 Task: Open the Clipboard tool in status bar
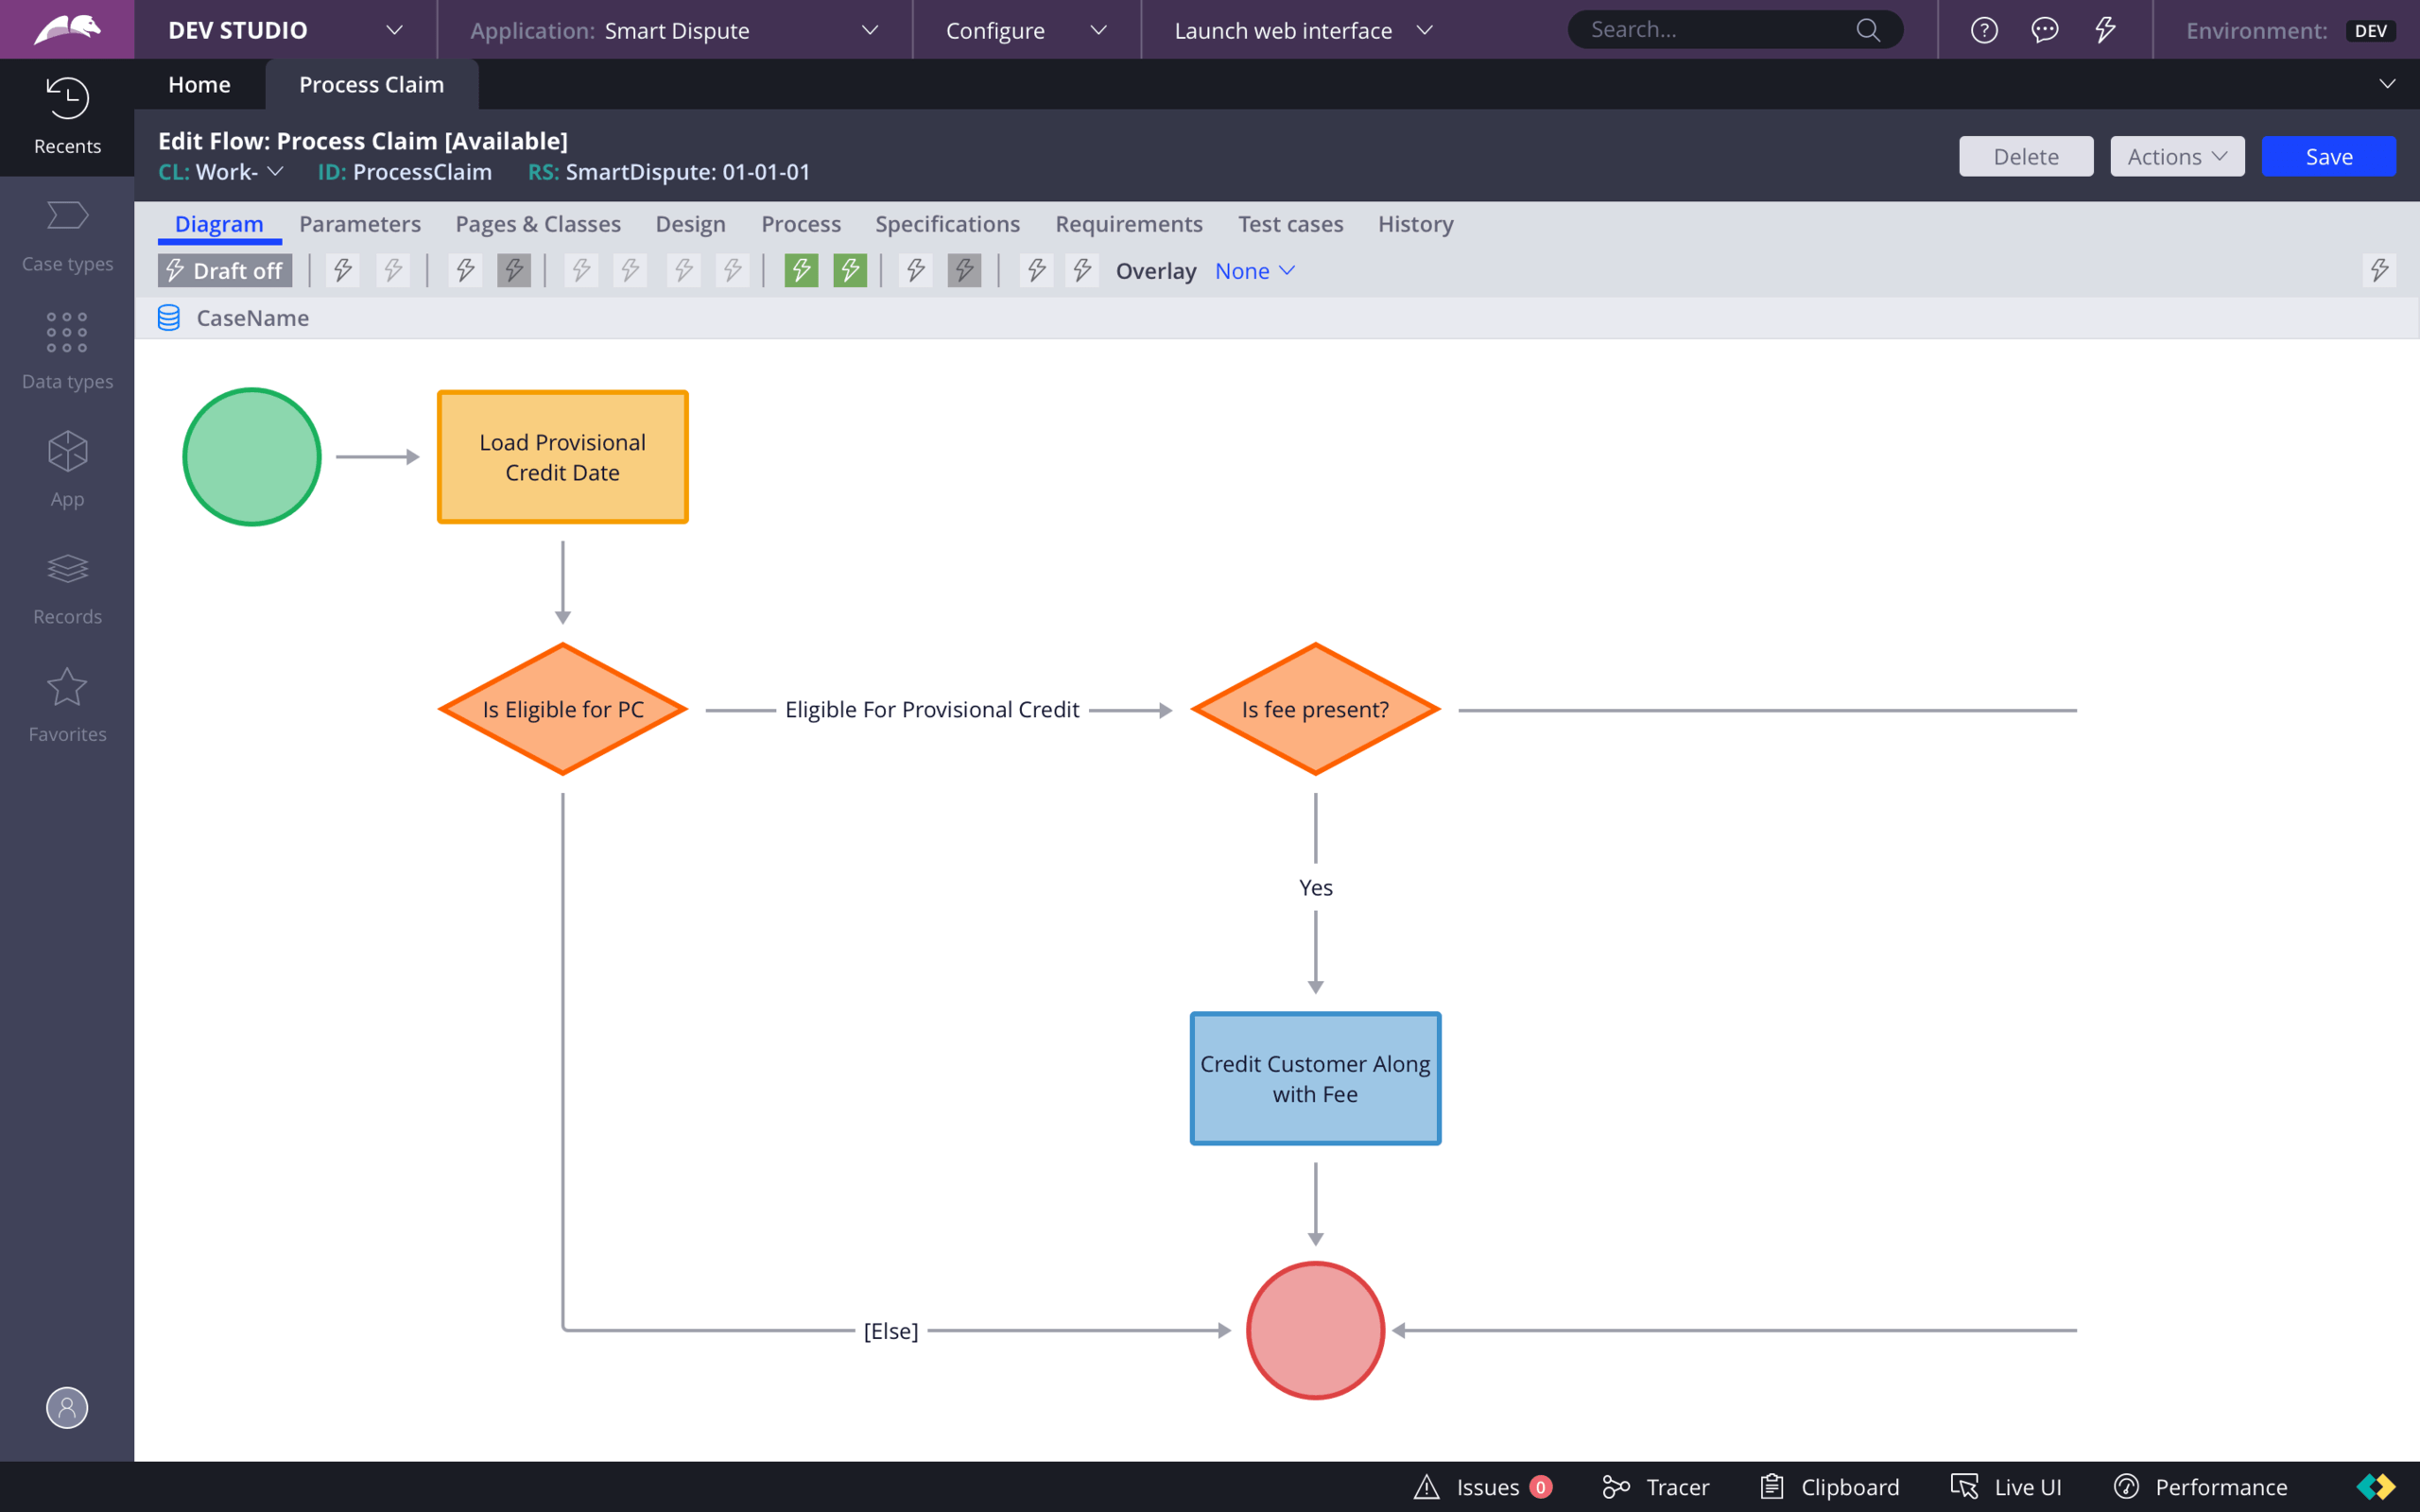(x=1828, y=1487)
